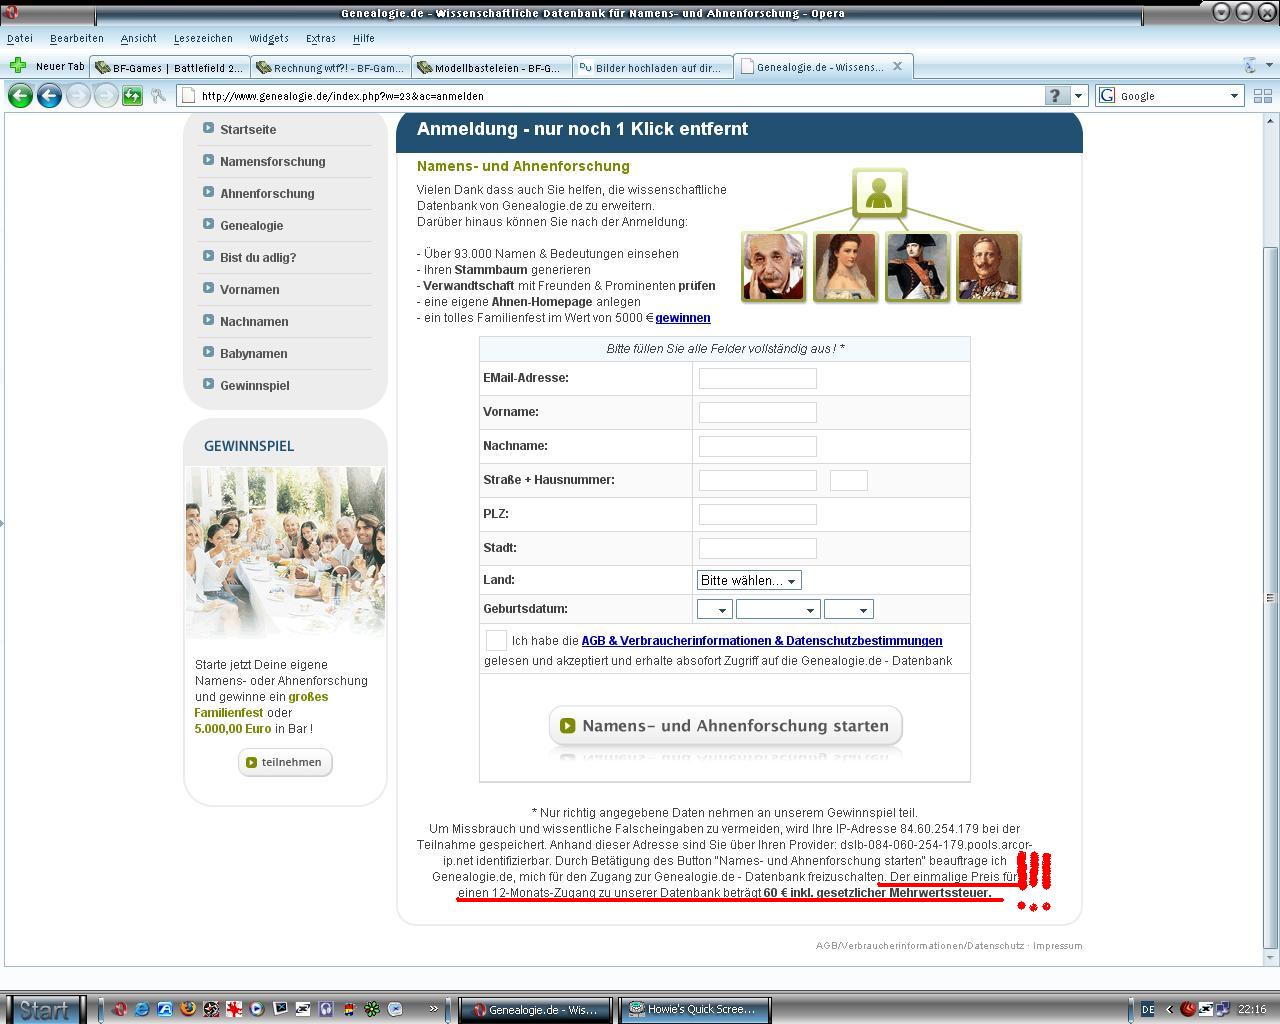Click the Start button

(44, 1009)
